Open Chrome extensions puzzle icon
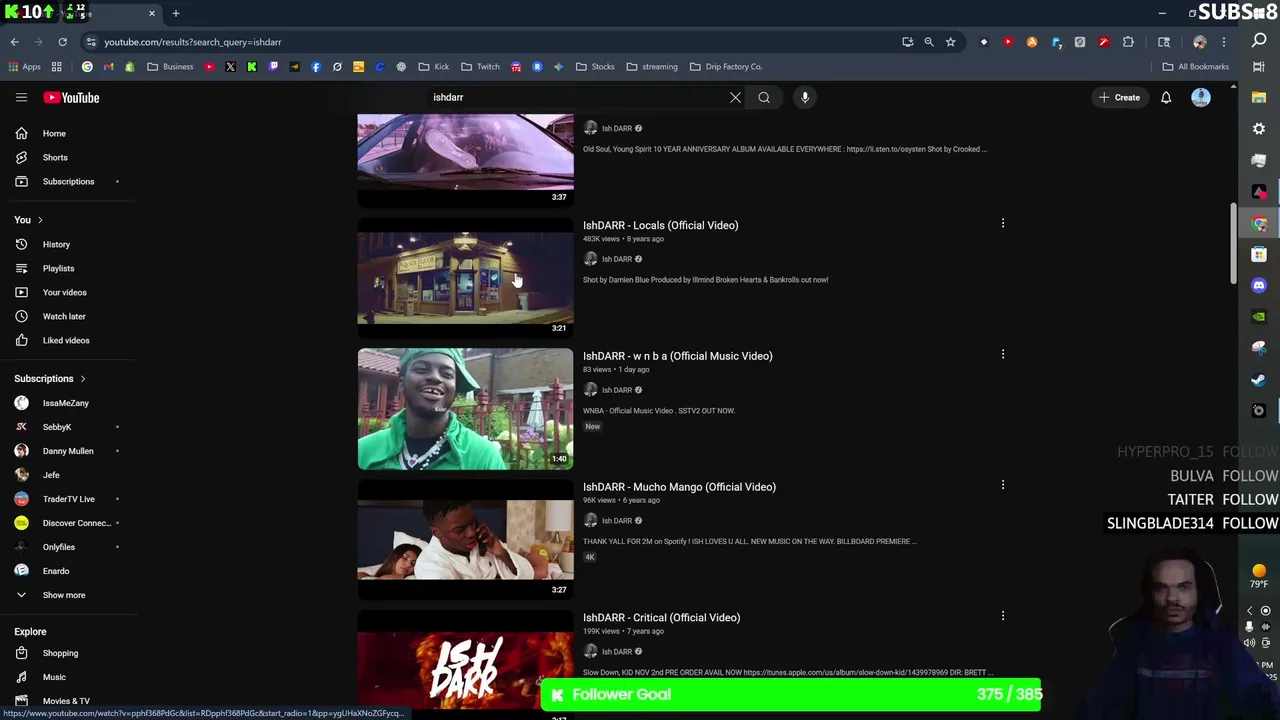 [x=1128, y=42]
